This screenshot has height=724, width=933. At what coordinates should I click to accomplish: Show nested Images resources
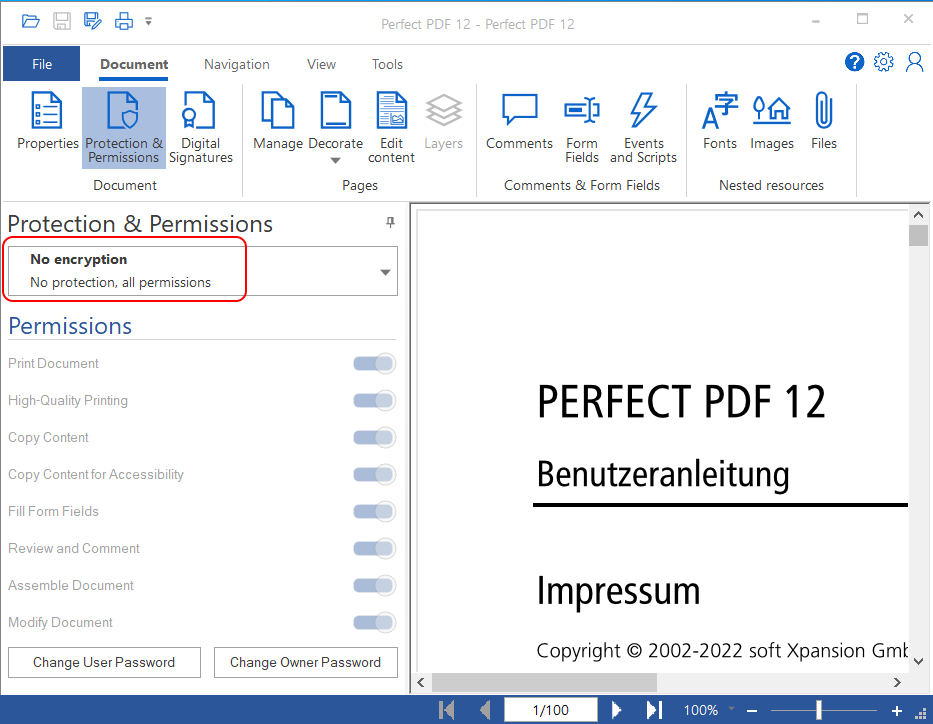[x=771, y=122]
